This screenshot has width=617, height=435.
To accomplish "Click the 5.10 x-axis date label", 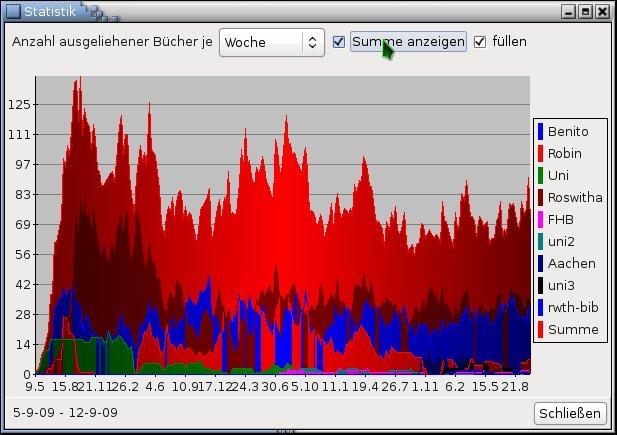I will [305, 387].
